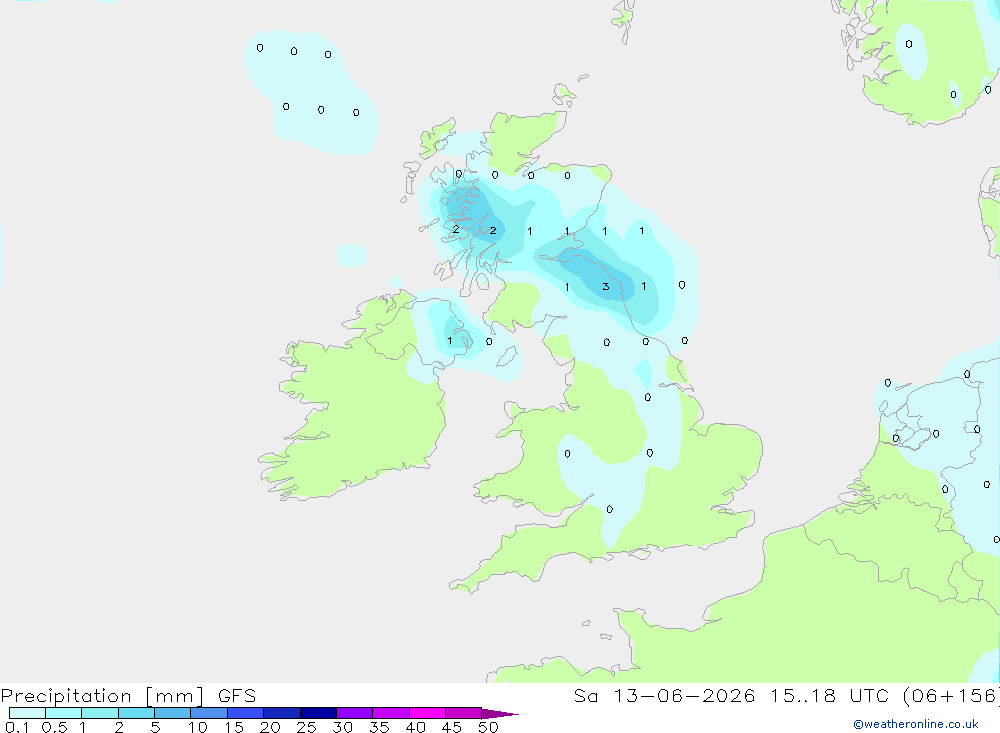The image size is (1000, 733).
Task: Click the above-50 mm arrow tip of legend
Action: pos(500,713)
